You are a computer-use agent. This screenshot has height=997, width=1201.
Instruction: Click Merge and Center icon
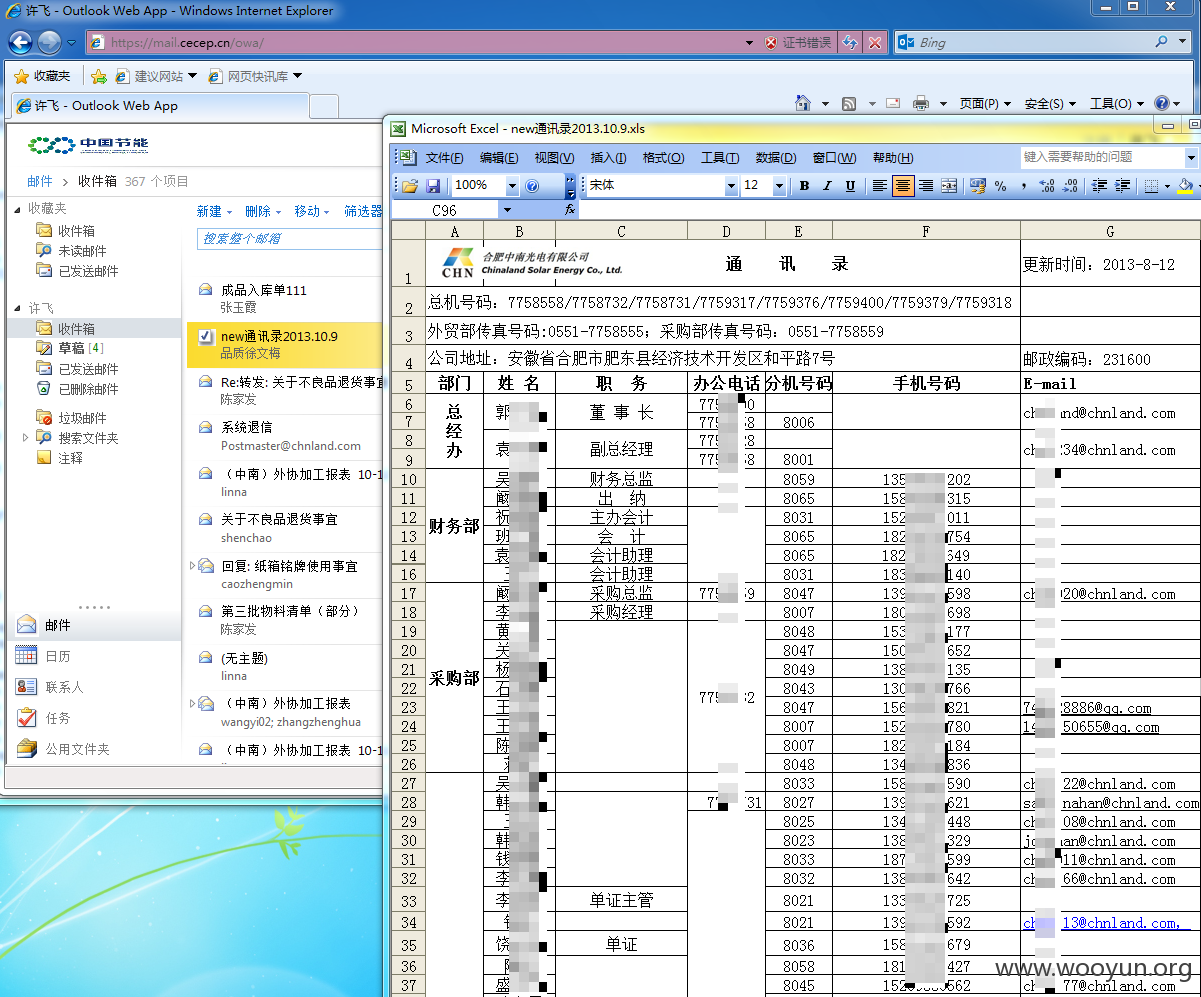coord(949,186)
